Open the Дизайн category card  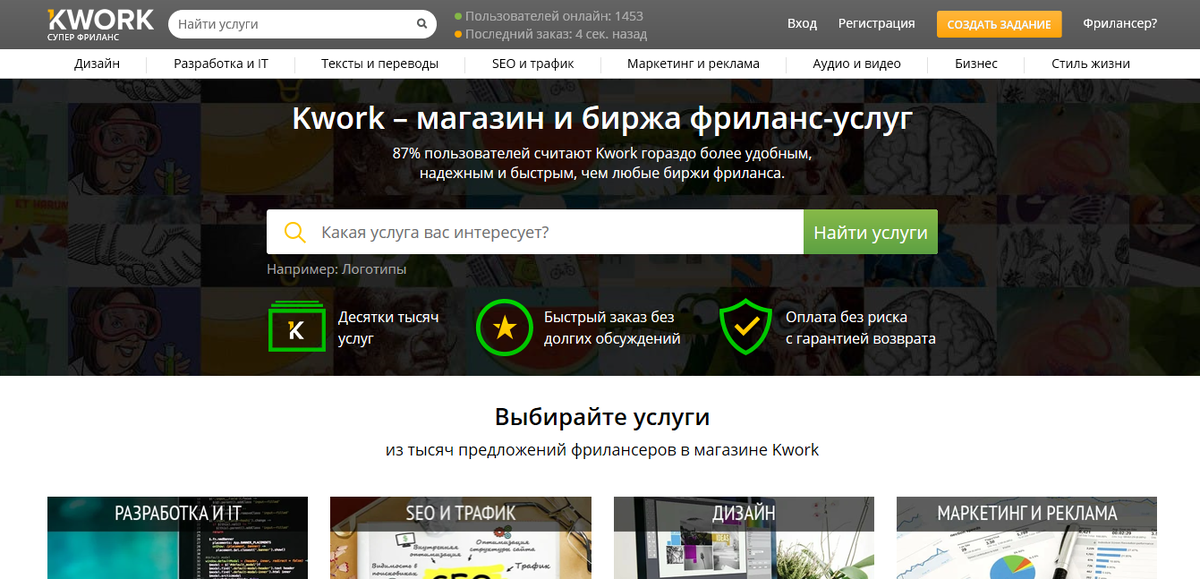click(x=743, y=537)
